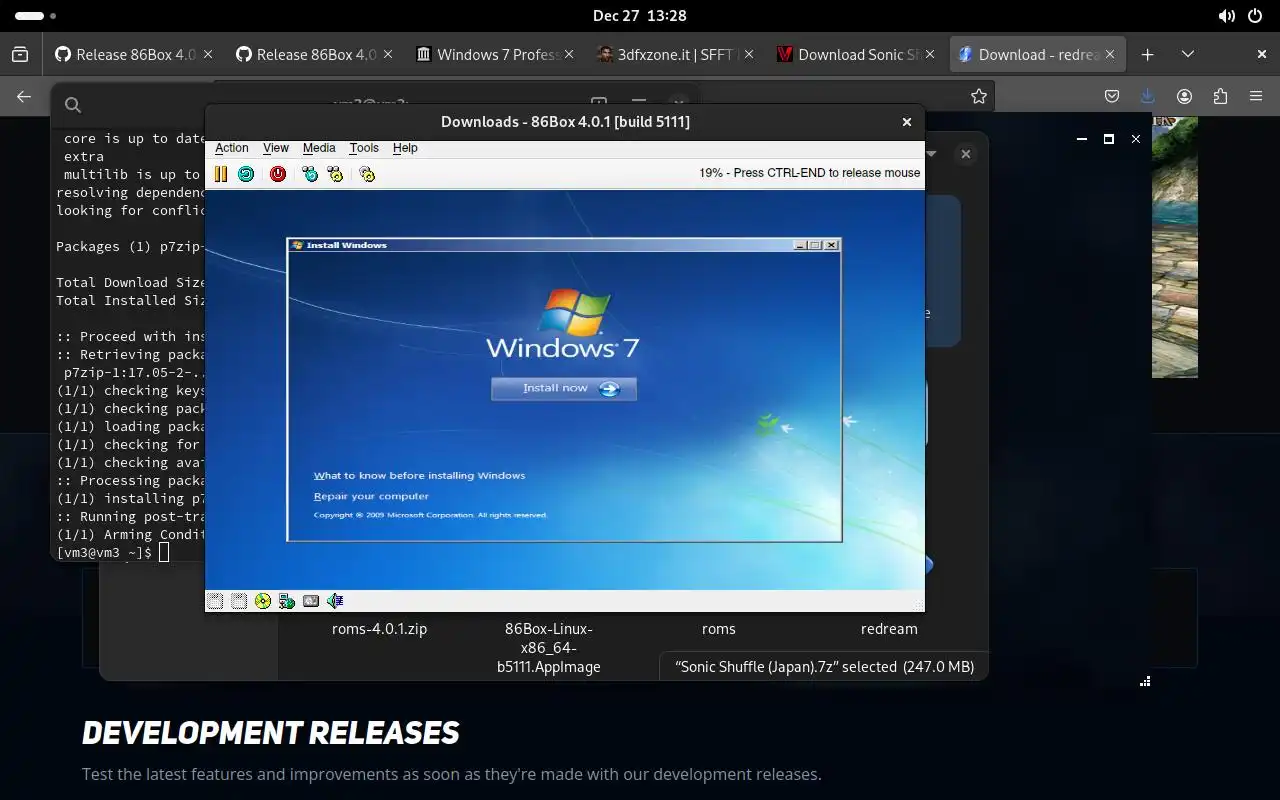Image resolution: width=1280 pixels, height=800 pixels.
Task: Open a new browser tab with plus
Action: pos(1148,55)
